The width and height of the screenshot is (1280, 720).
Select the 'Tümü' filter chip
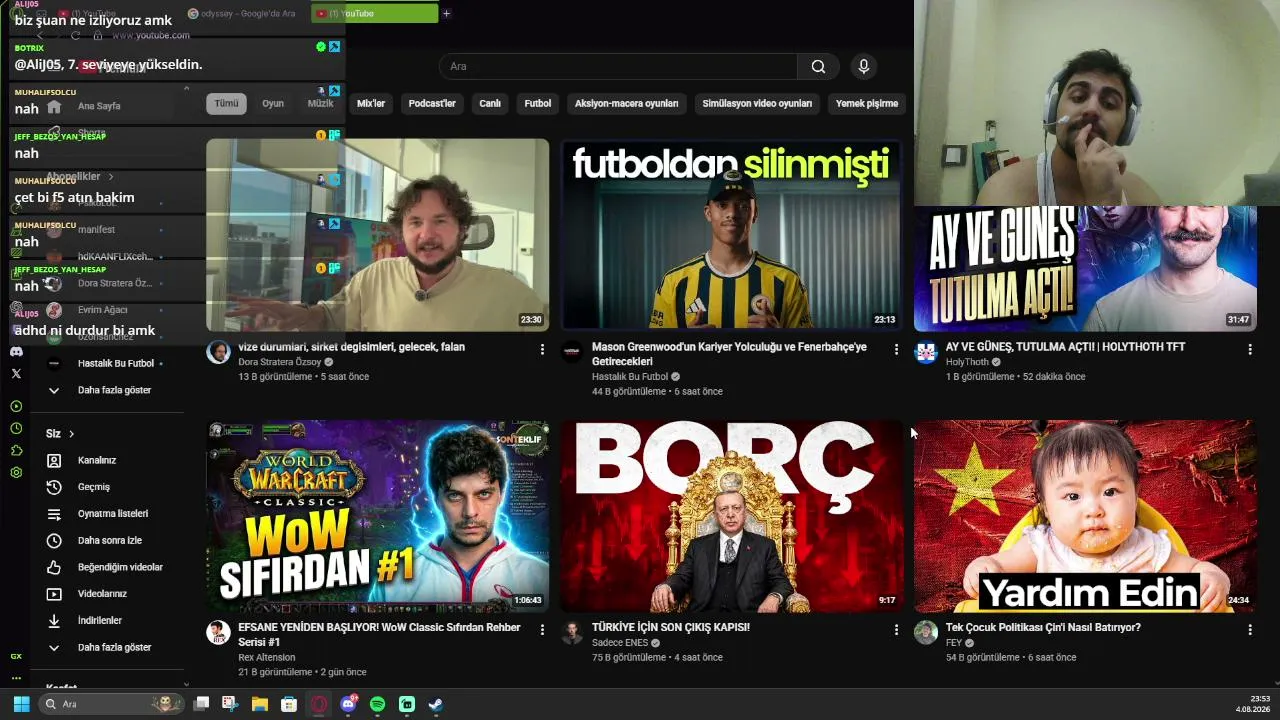coord(227,103)
